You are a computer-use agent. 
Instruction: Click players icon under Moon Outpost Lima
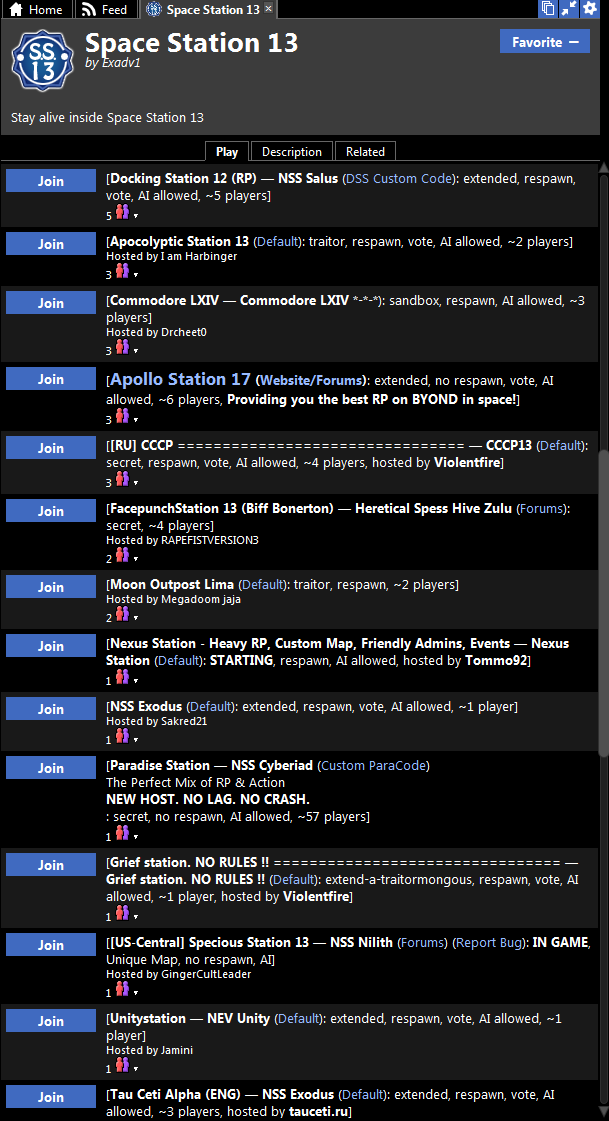click(x=122, y=614)
